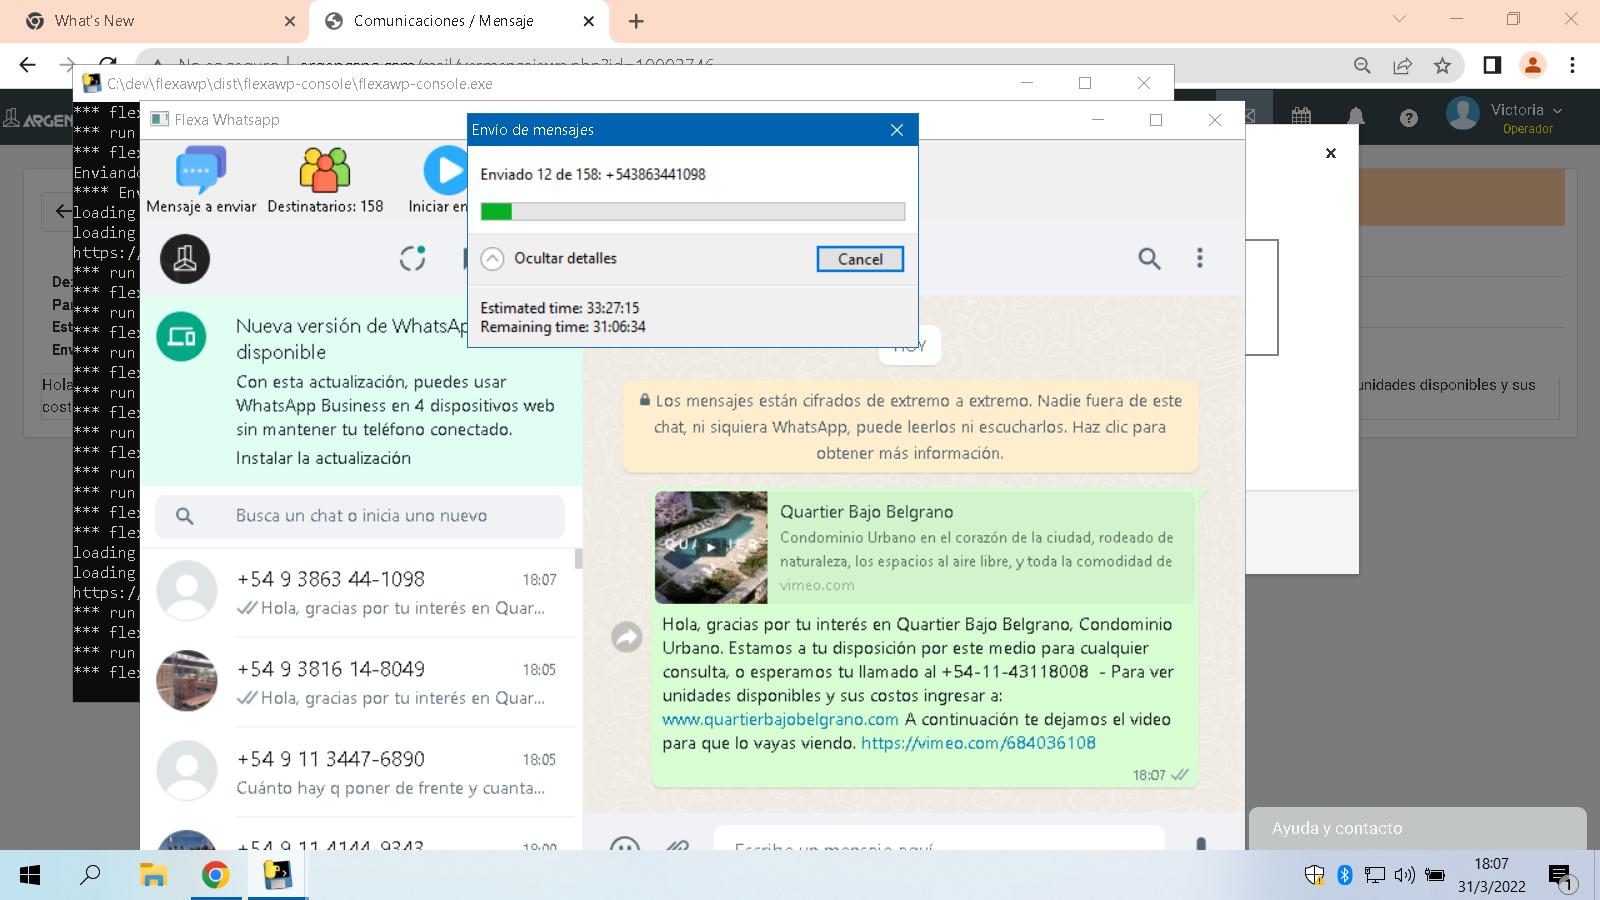The image size is (1600, 900).
Task: Close the web page modal X
Action: tap(1331, 153)
